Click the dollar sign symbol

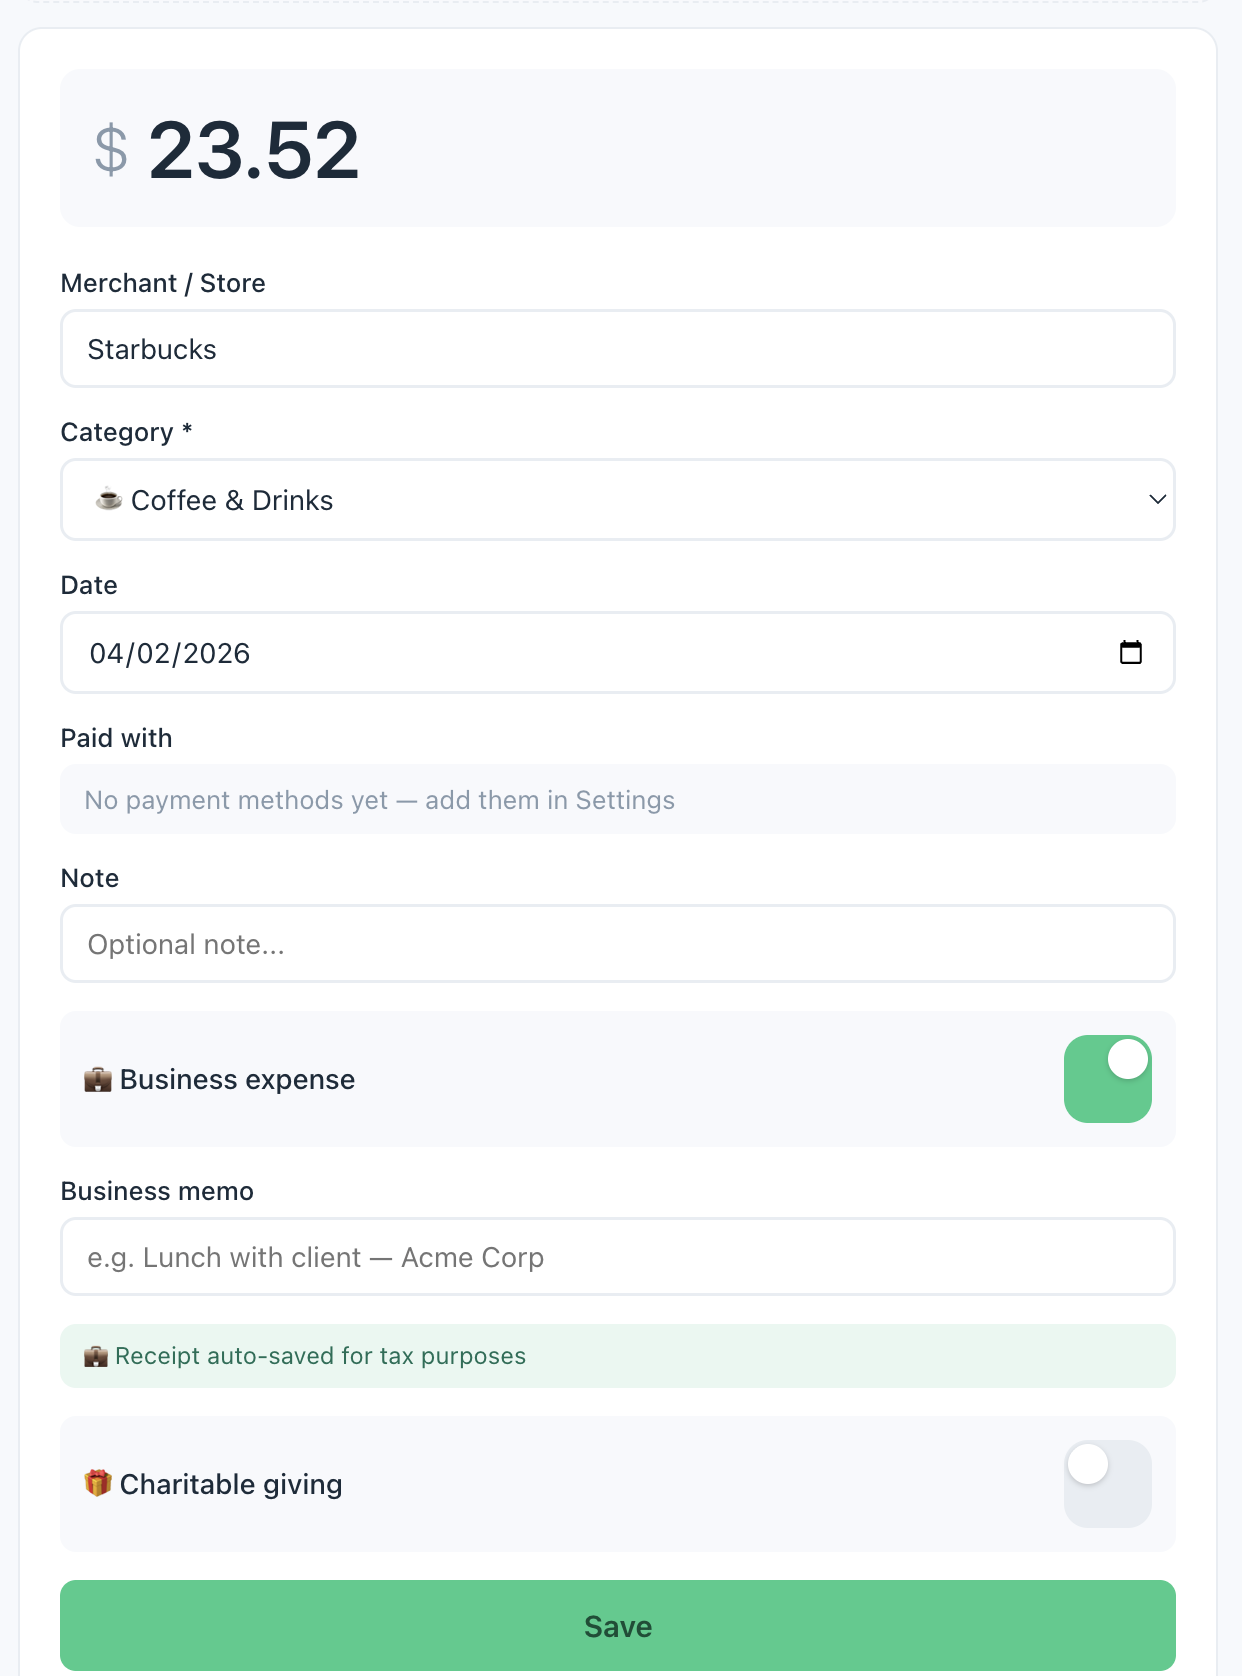point(111,150)
